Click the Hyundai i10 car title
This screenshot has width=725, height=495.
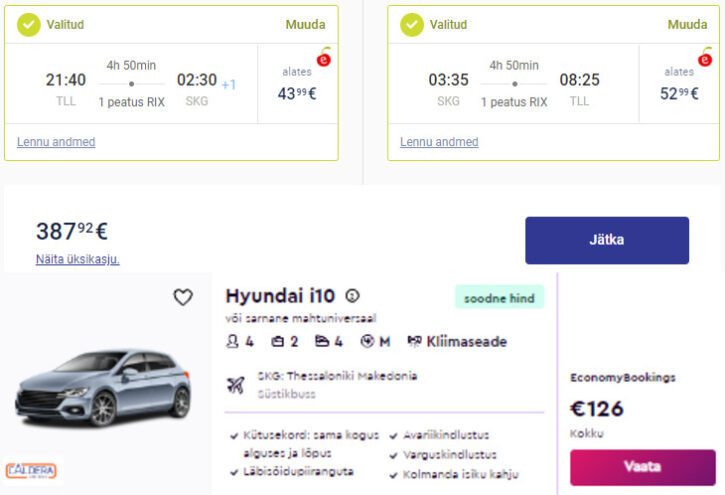(280, 296)
